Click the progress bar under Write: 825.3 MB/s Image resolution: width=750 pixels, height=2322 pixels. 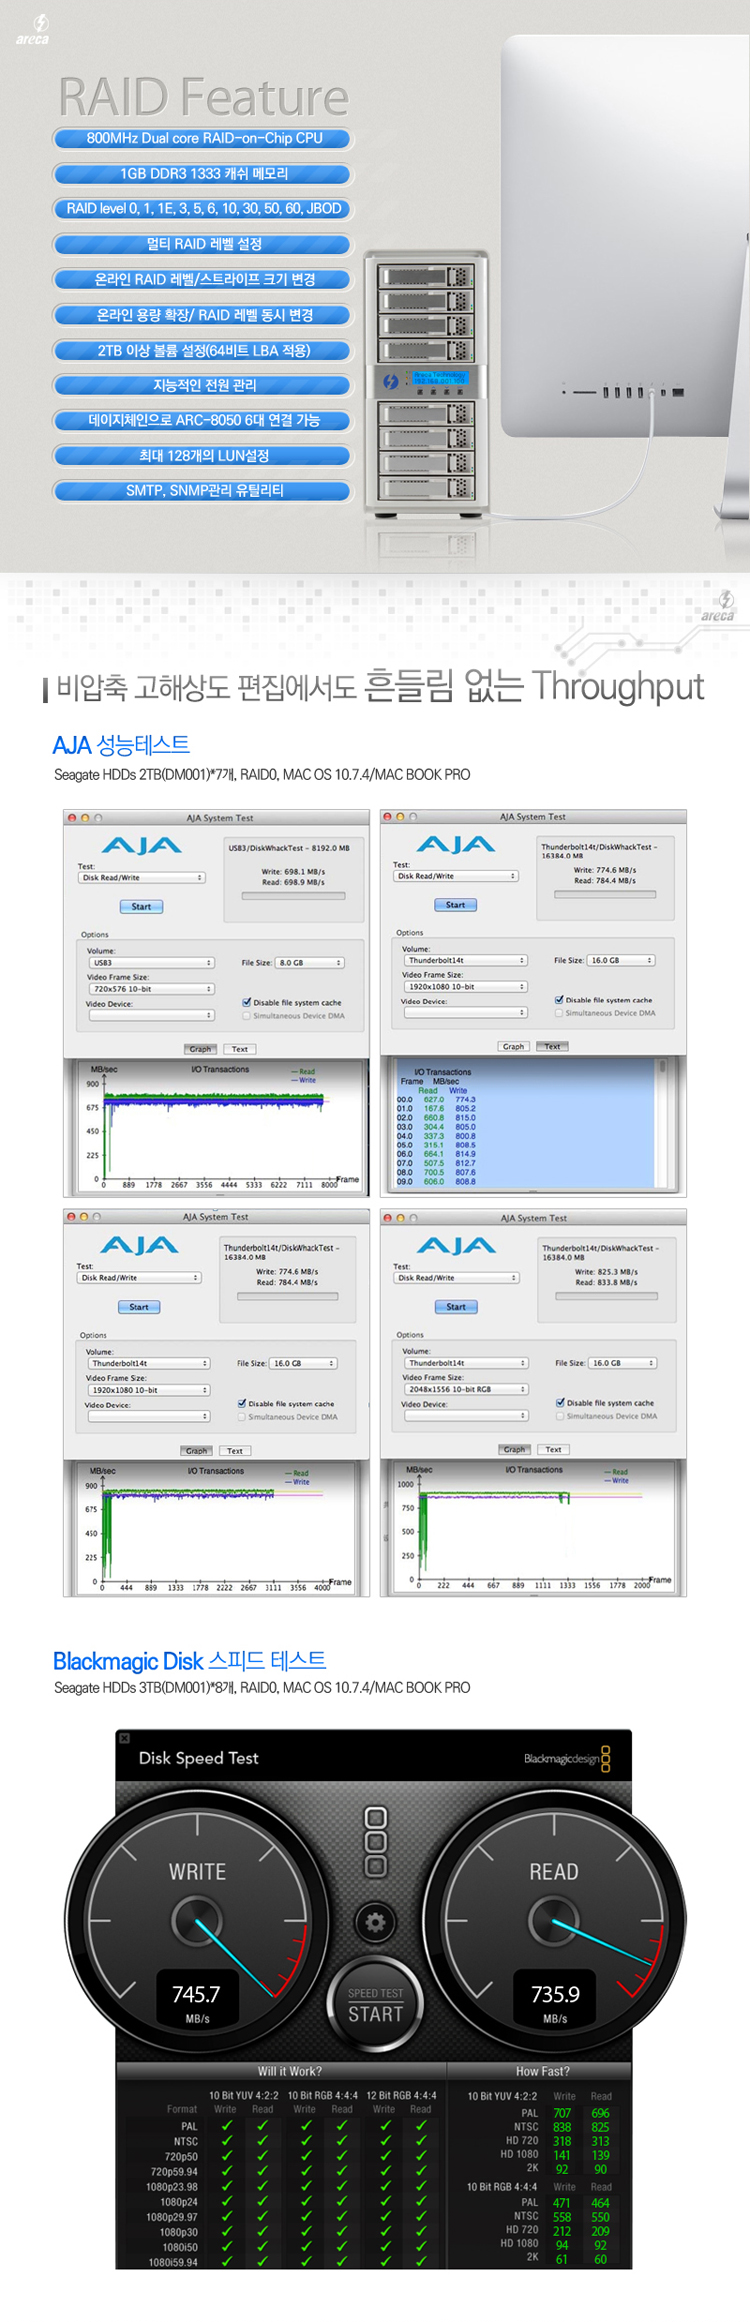(x=607, y=1296)
